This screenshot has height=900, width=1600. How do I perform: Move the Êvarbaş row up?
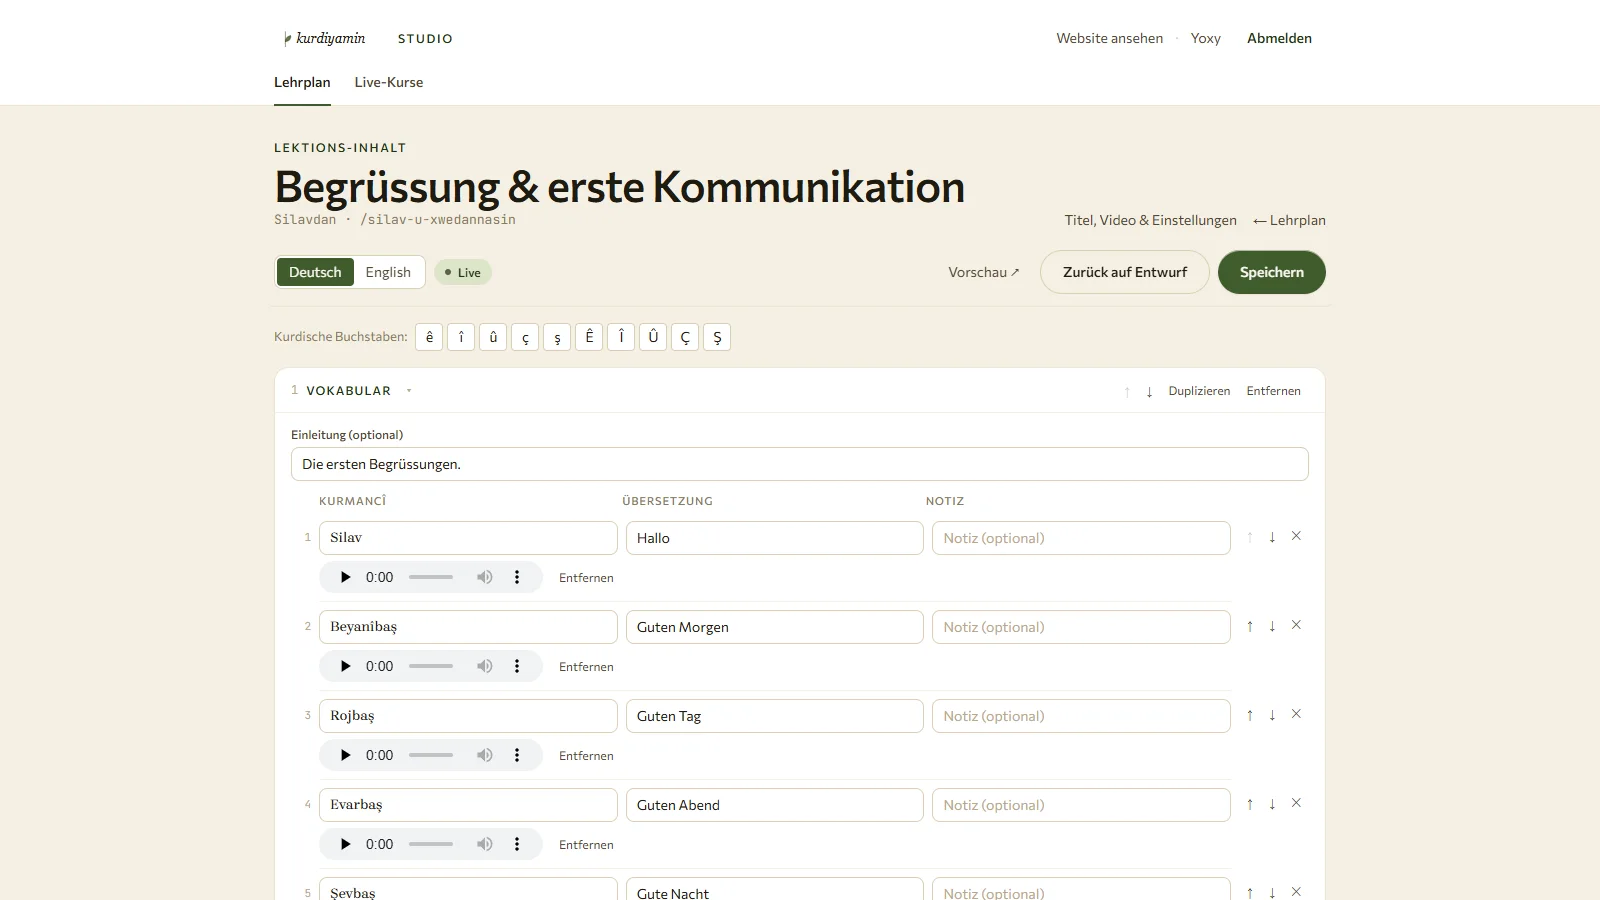click(1250, 804)
